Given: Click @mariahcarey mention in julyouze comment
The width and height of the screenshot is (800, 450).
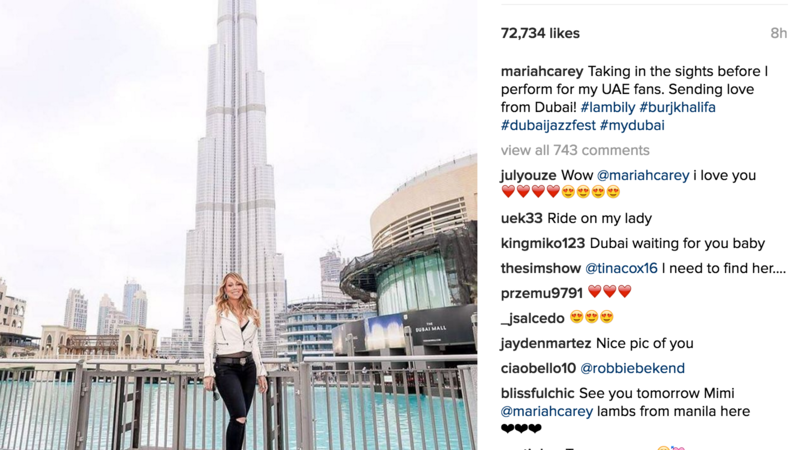Looking at the screenshot, I should coord(643,176).
